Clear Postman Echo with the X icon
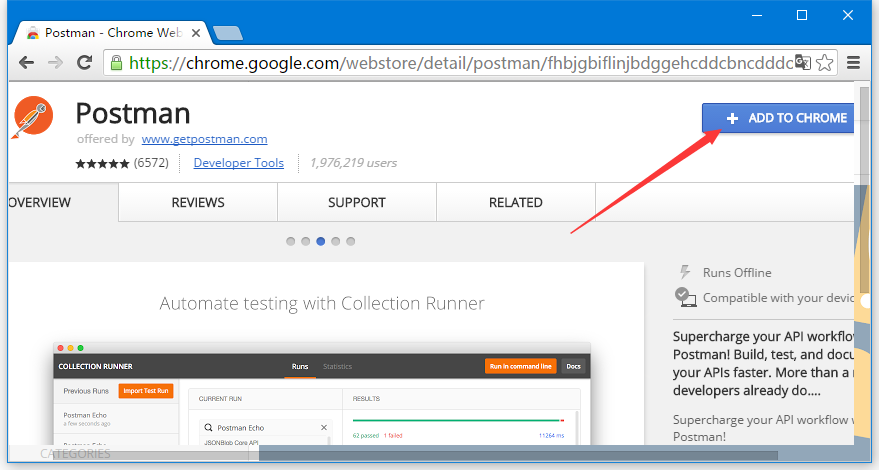Viewport: 879px width, 470px height. pos(323,427)
